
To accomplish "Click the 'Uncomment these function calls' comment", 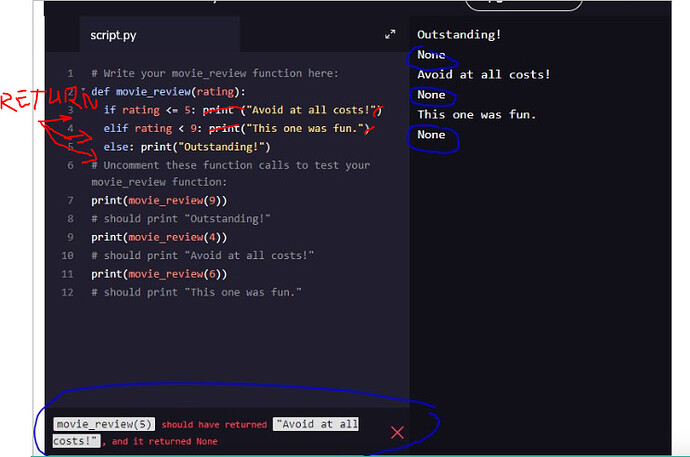I will (231, 173).
